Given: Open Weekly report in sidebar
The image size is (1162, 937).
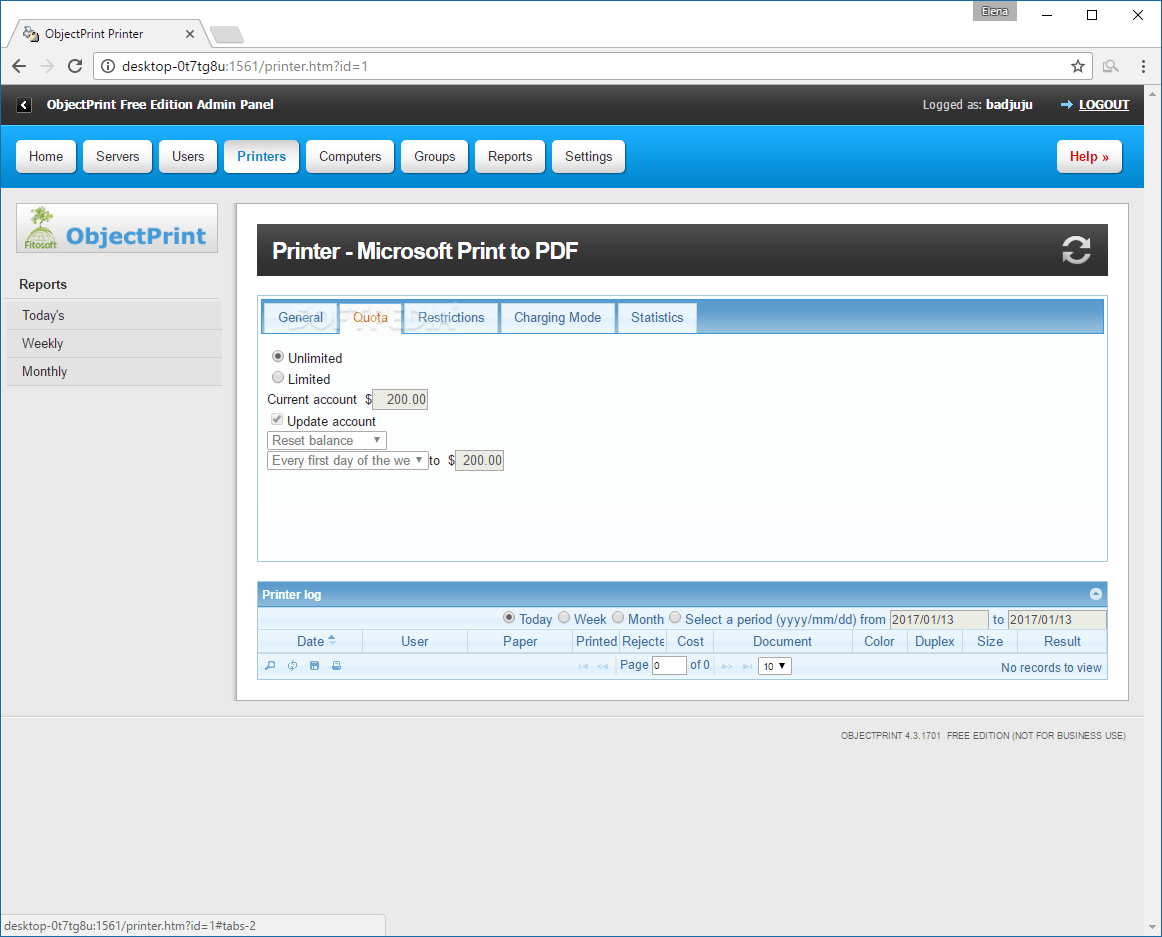Looking at the screenshot, I should (114, 343).
